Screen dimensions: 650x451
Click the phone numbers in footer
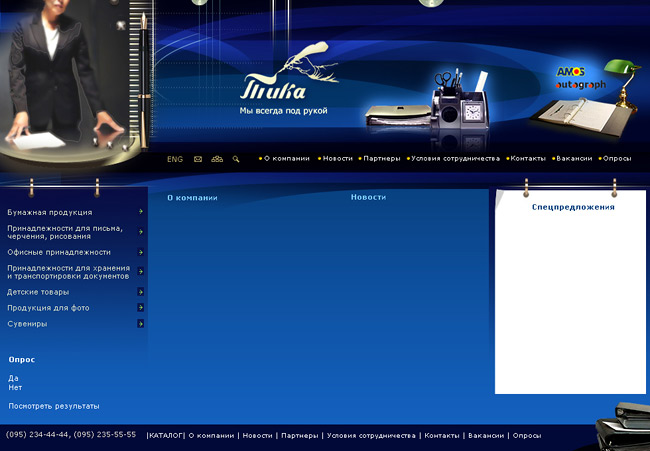click(x=71, y=434)
